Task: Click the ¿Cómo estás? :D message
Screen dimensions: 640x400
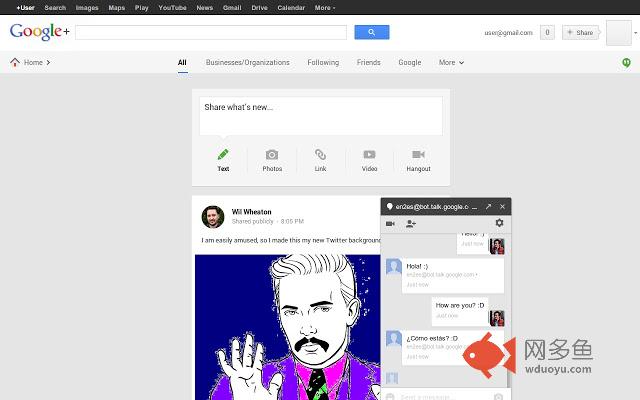Action: tap(453, 347)
